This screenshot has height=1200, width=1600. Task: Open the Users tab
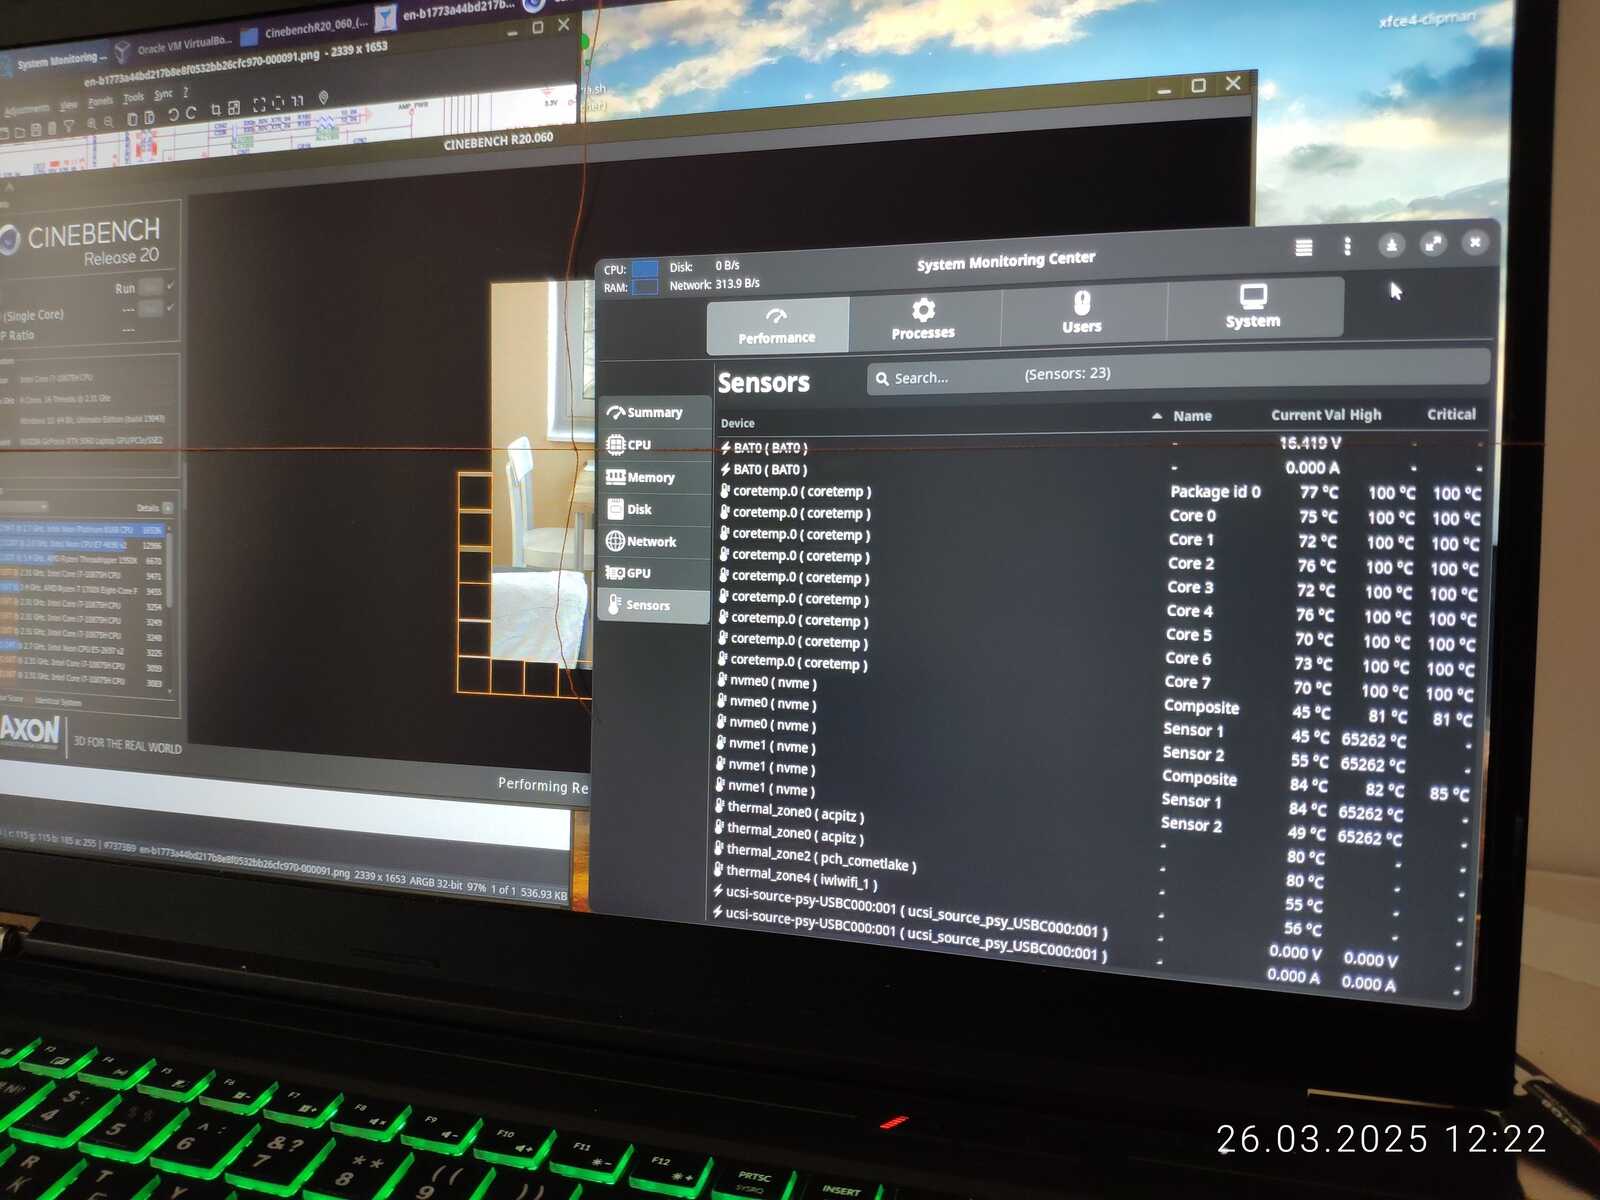tap(1082, 313)
